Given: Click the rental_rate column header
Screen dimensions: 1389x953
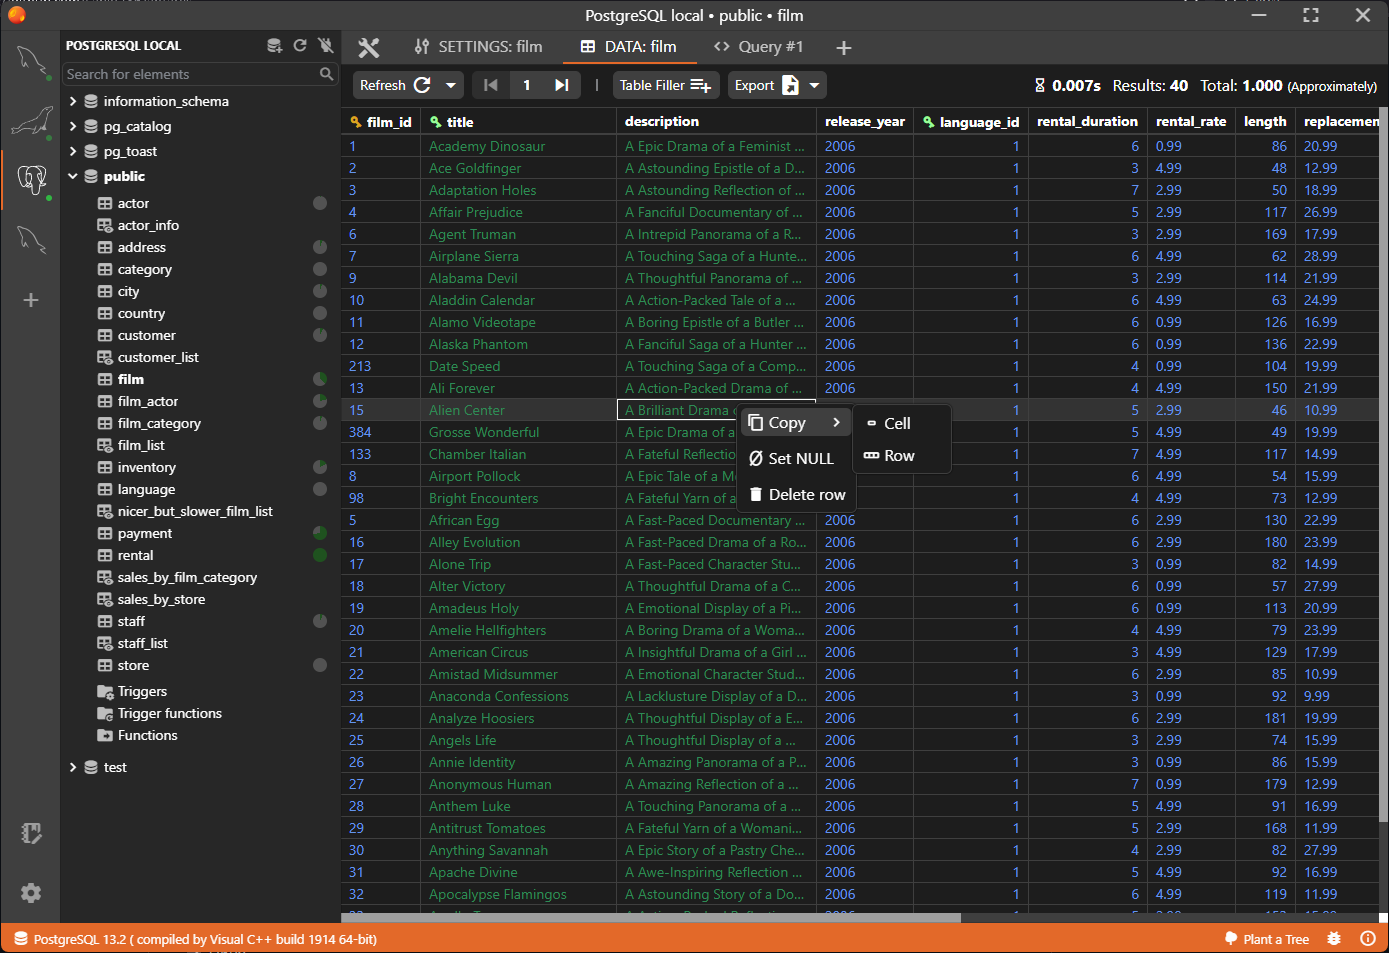Looking at the screenshot, I should (x=1191, y=121).
